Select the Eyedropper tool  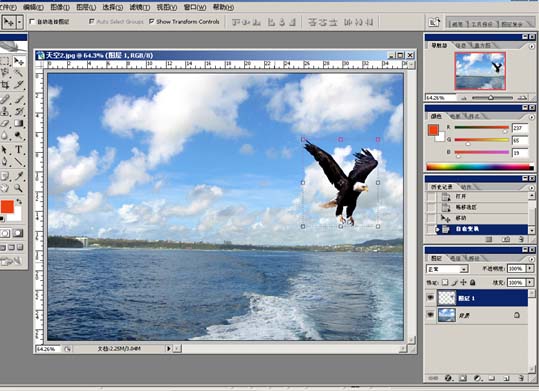pos(19,176)
